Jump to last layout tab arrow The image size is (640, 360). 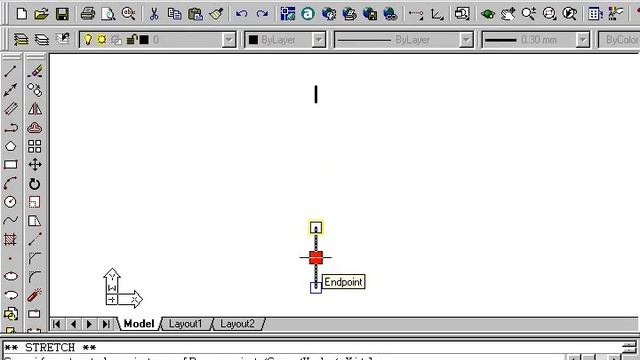pyautogui.click(x=106, y=324)
